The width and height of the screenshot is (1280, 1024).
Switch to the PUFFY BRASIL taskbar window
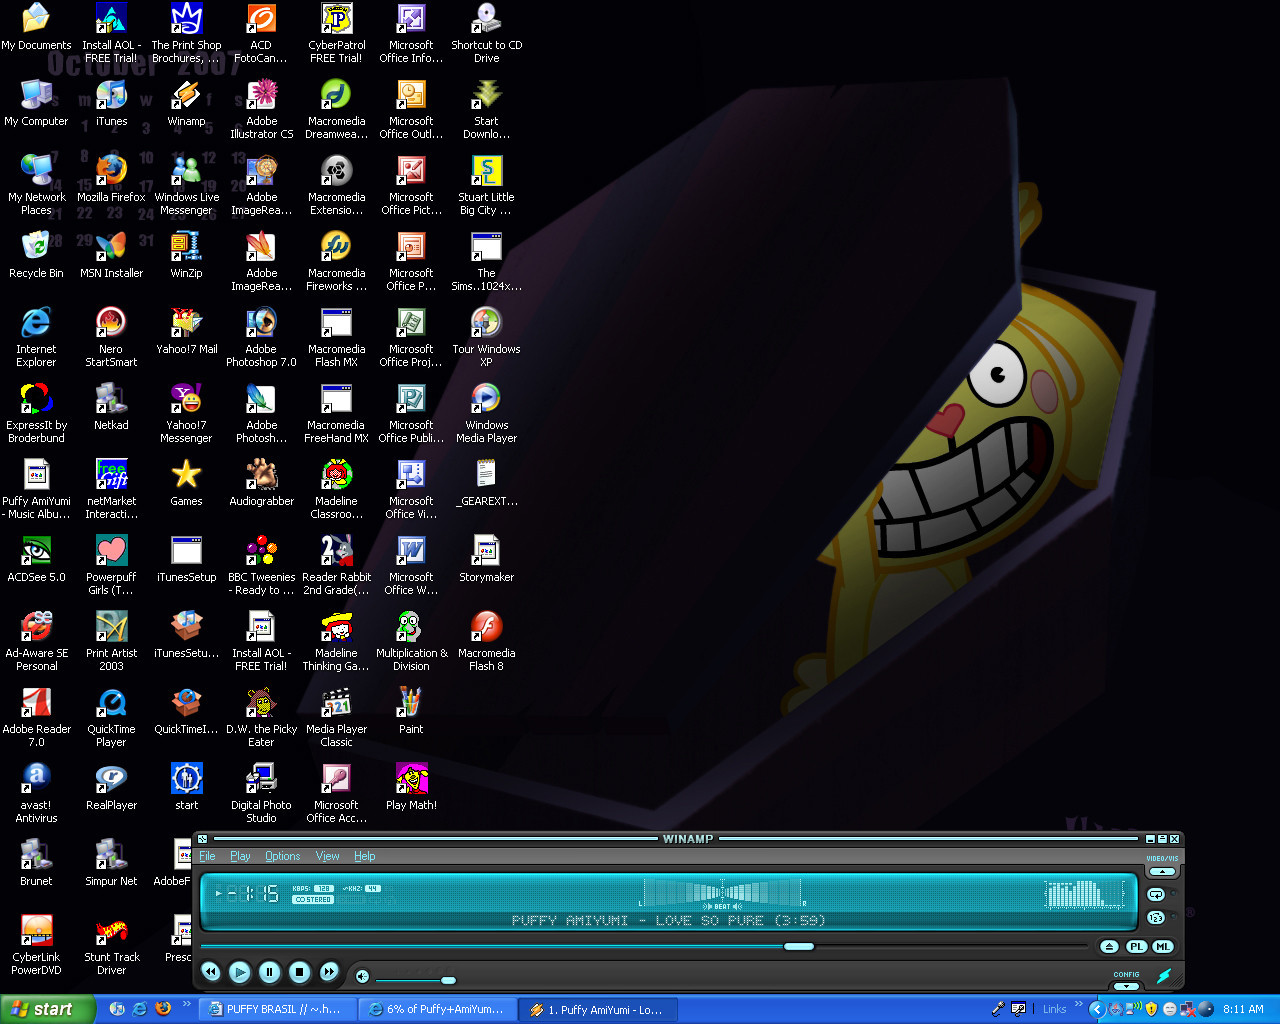click(276, 1009)
